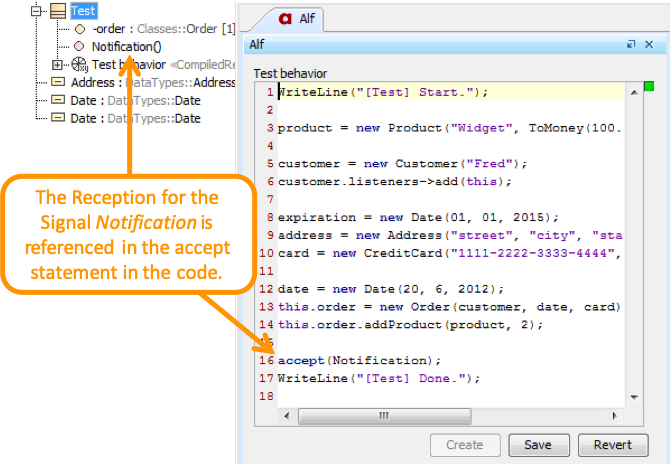Image resolution: width=670 pixels, height=464 pixels.
Task: Collapse the Test class tree node
Action: 36,11
